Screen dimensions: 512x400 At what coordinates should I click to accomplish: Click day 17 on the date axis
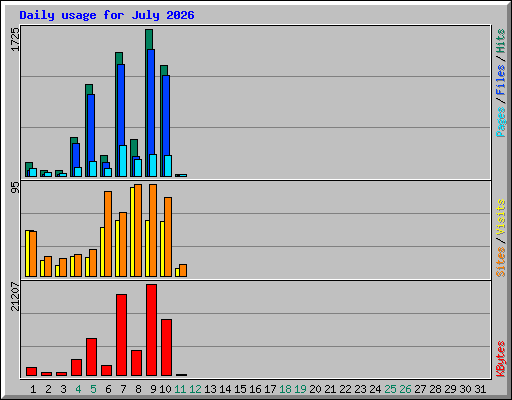(270, 389)
